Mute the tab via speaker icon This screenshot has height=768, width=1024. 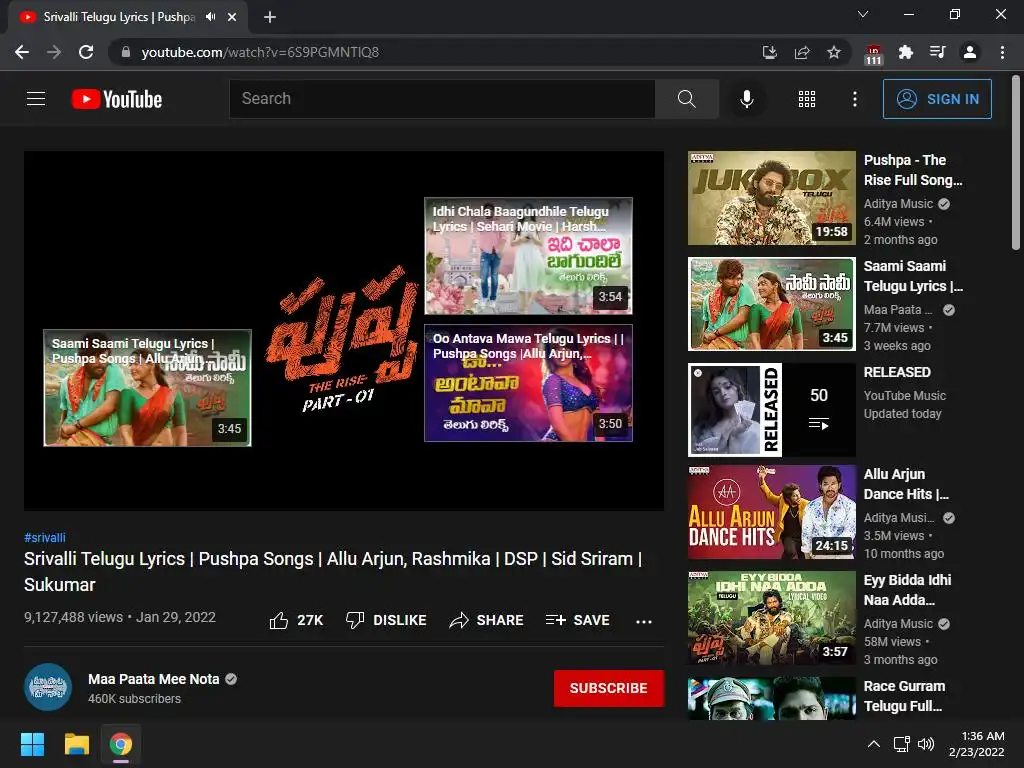210,17
